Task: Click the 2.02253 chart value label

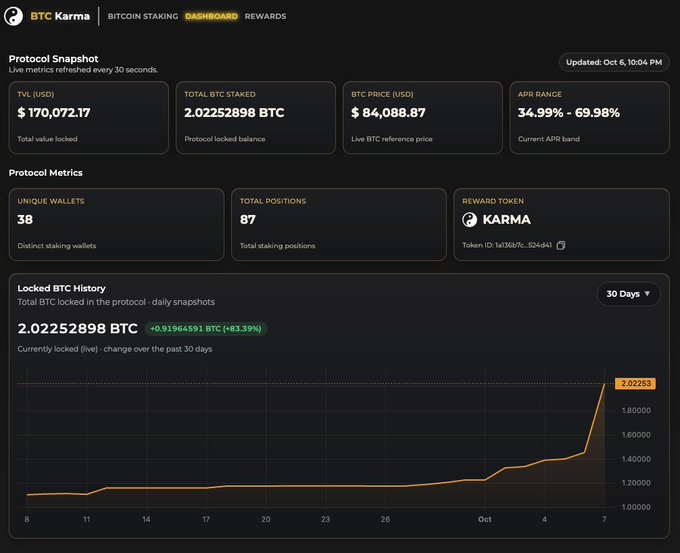Action: pos(635,383)
